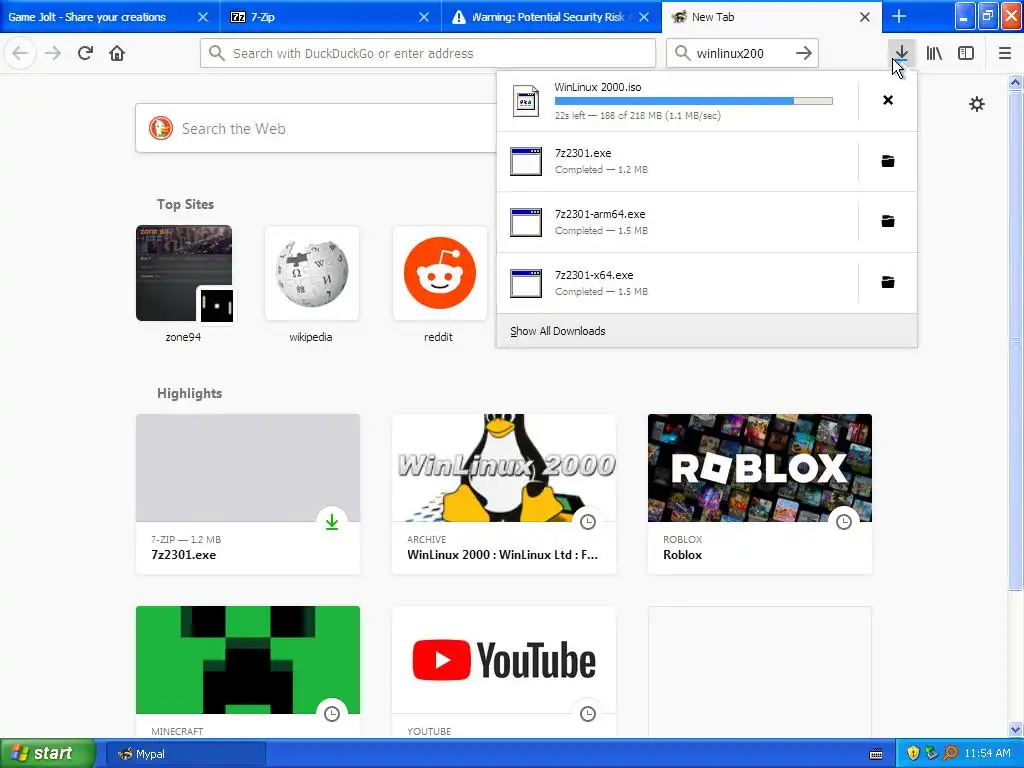Open the hamburger application menu
The width and height of the screenshot is (1024, 768).
[x=1004, y=54]
